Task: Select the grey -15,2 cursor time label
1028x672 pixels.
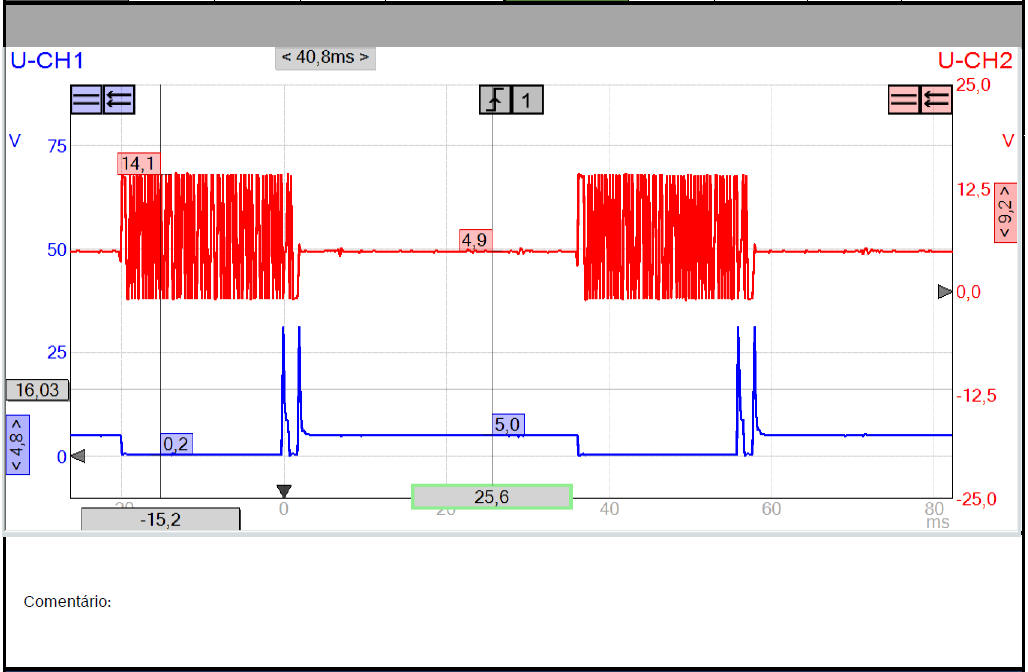Action: click(160, 520)
